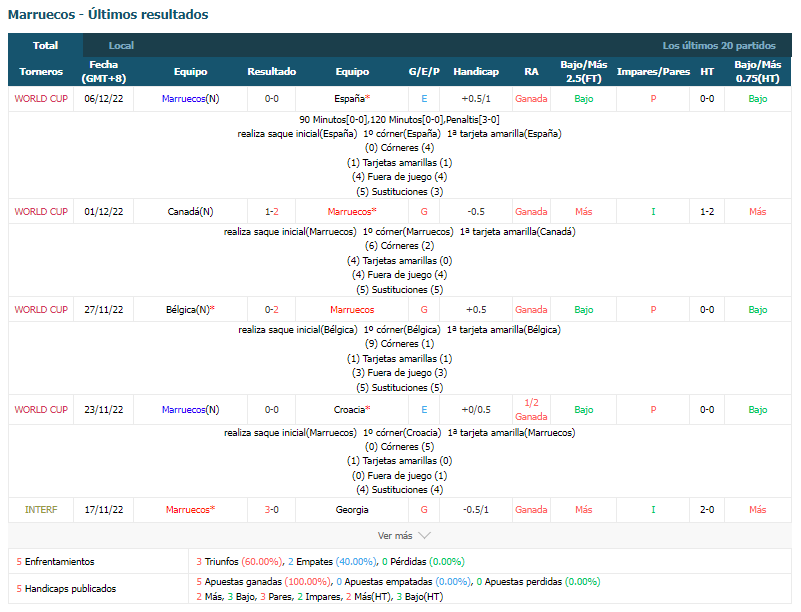This screenshot has height=612, width=801.
Task: Click '1/2 Ganada' in Croacia row
Action: (531, 410)
